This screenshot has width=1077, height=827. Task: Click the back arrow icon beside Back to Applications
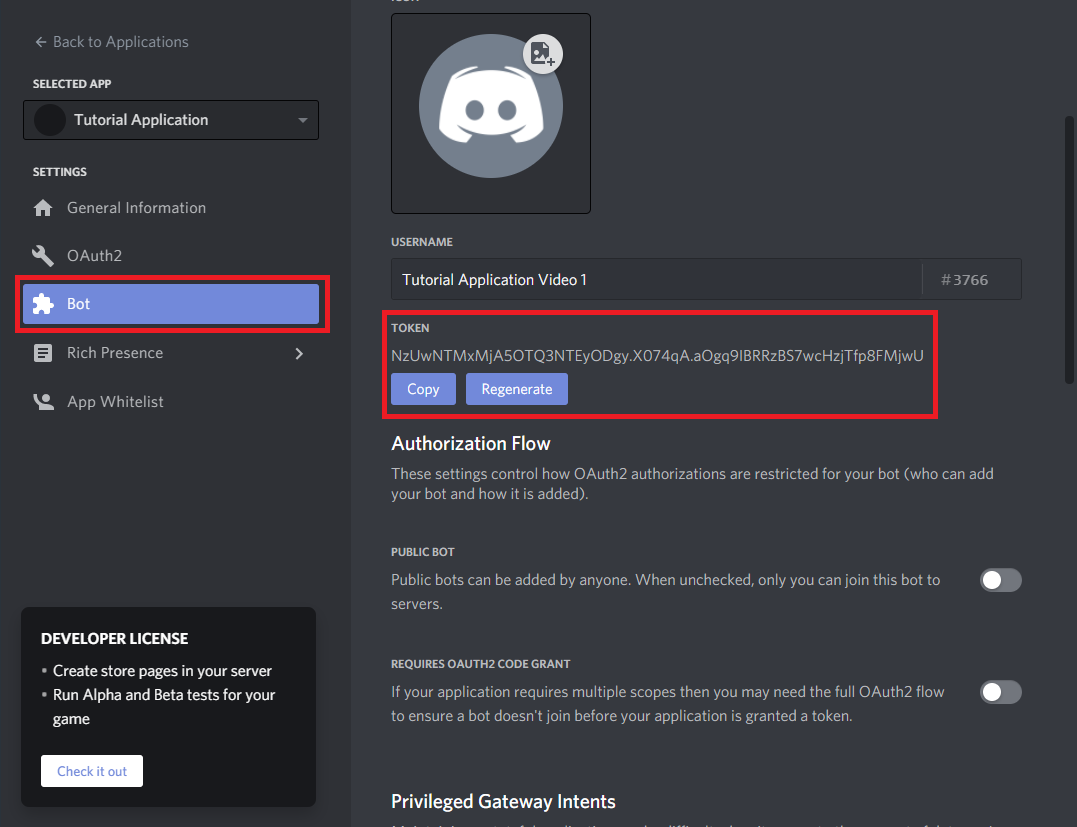(41, 42)
